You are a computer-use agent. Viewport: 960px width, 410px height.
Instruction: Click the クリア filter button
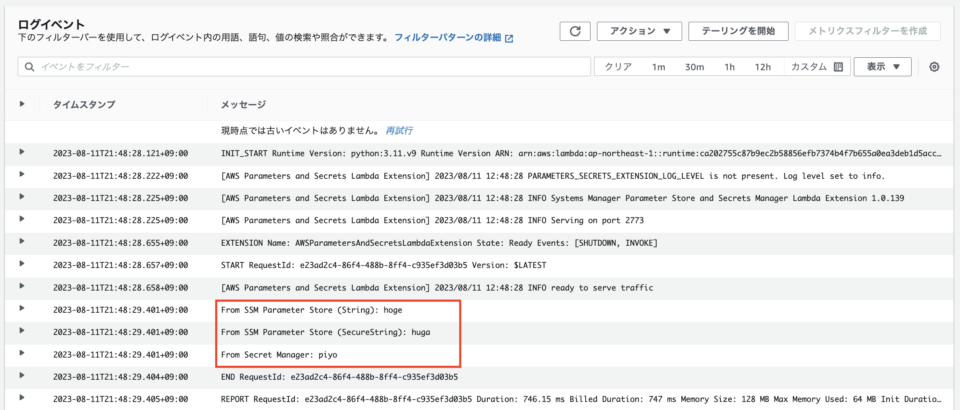coord(618,67)
